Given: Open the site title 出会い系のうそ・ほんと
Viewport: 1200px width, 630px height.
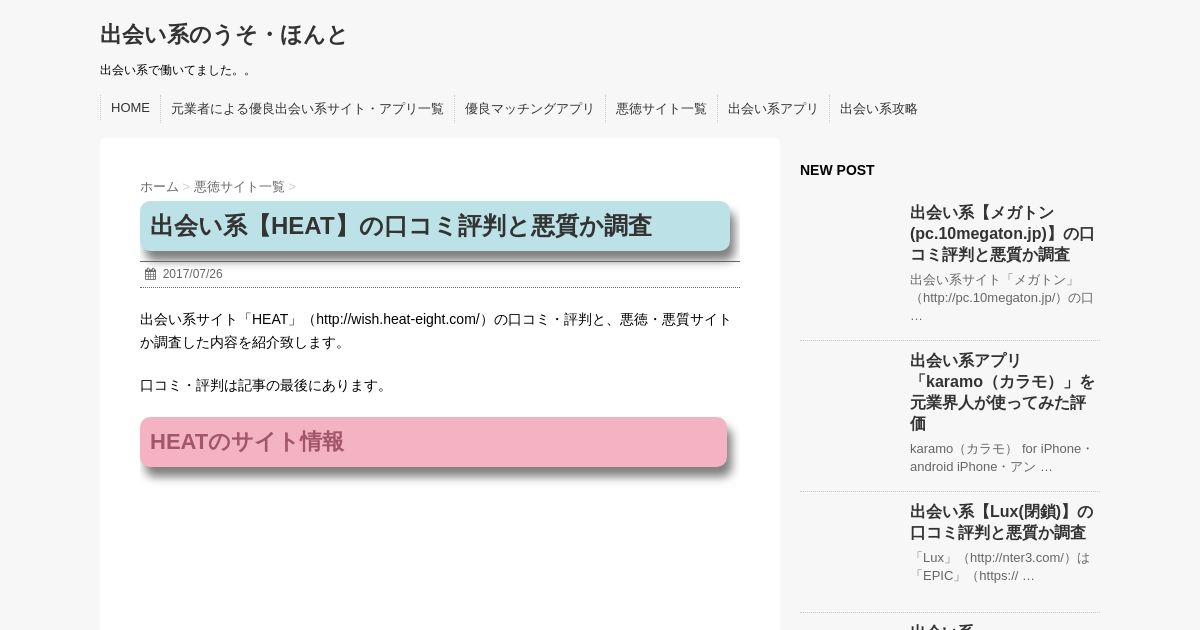Looking at the screenshot, I should click(223, 35).
